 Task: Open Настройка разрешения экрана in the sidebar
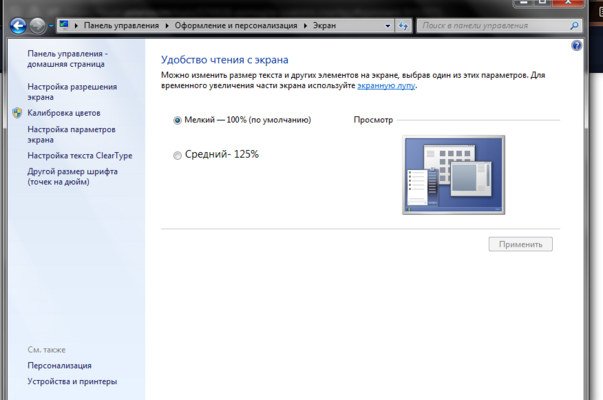click(x=72, y=92)
